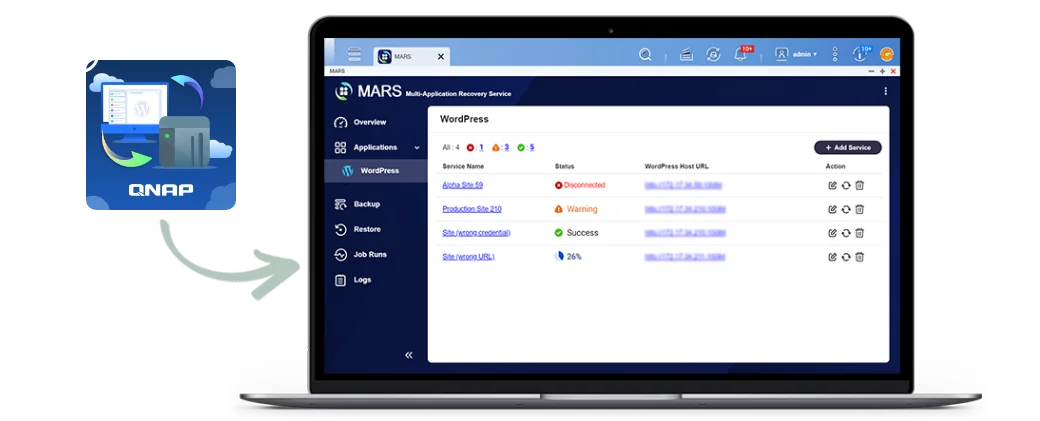Open the Production Site 210 service link
1040x421 pixels.
[471, 209]
